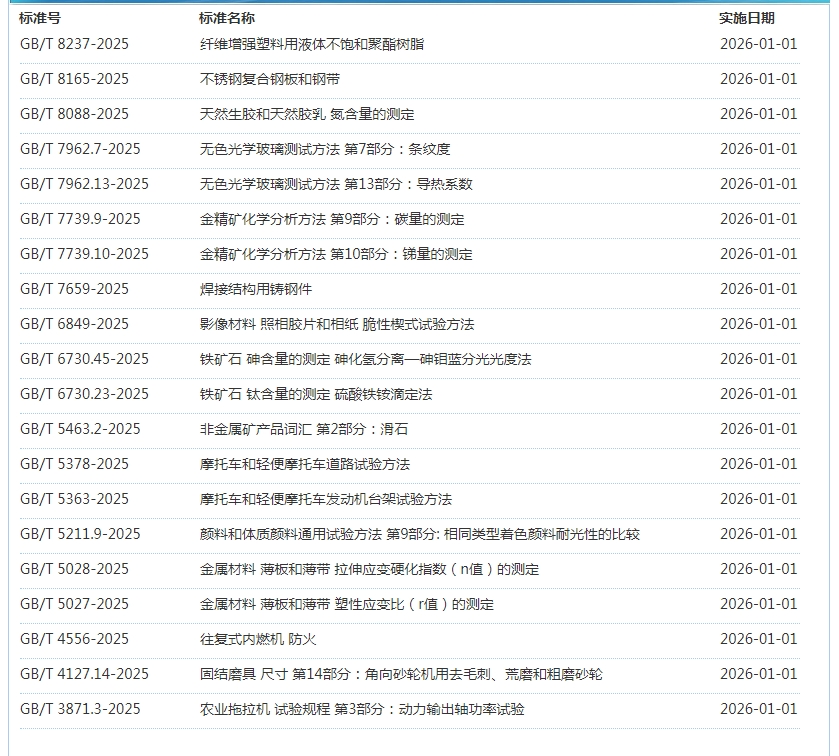
Task: Click the 标准号 column header
Action: (x=40, y=18)
